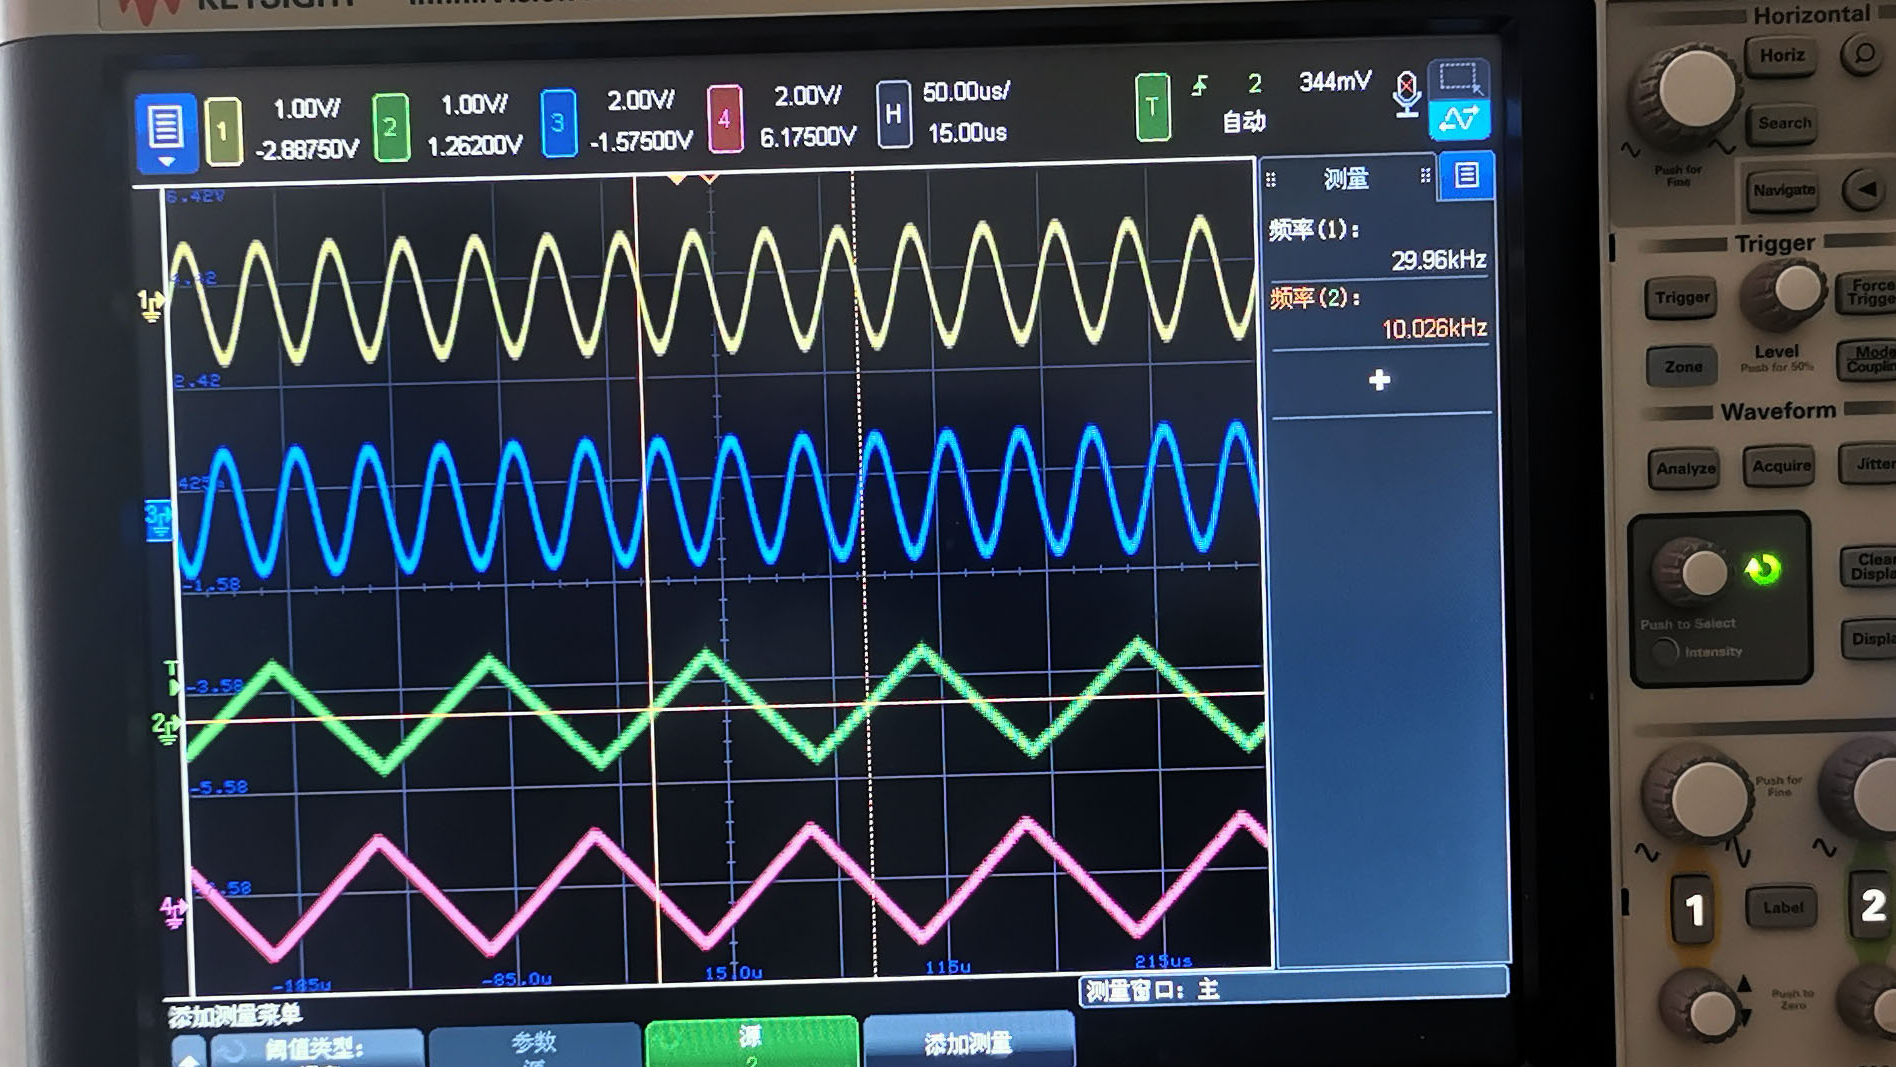Open measurement panel list icon
Screen dimensions: 1896x1067
tap(1466, 176)
